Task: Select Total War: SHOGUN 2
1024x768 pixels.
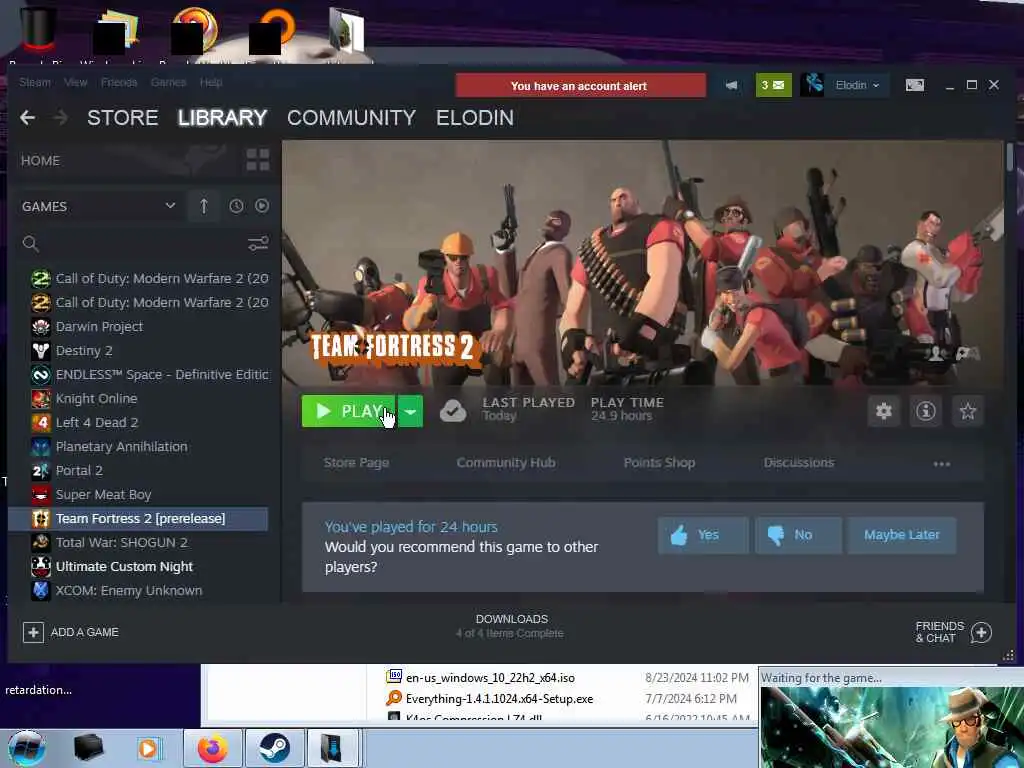Action: tap(139, 542)
